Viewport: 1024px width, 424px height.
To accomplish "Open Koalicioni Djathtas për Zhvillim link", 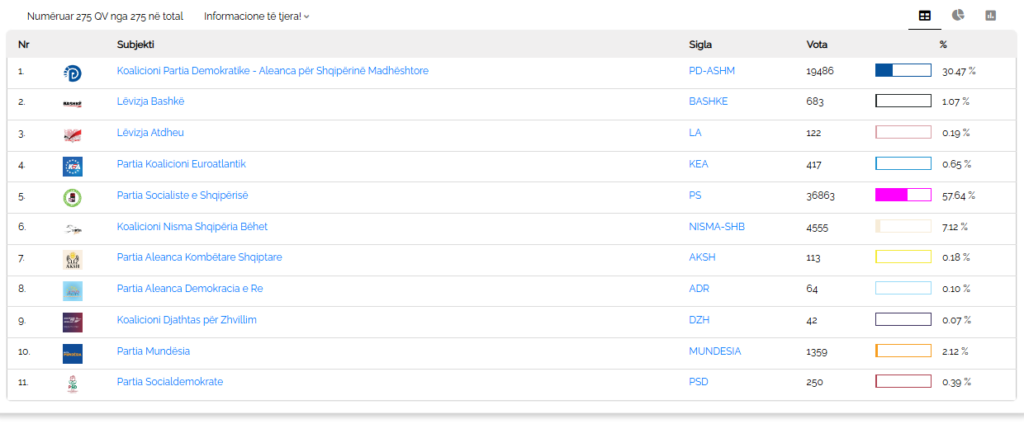I will point(188,320).
